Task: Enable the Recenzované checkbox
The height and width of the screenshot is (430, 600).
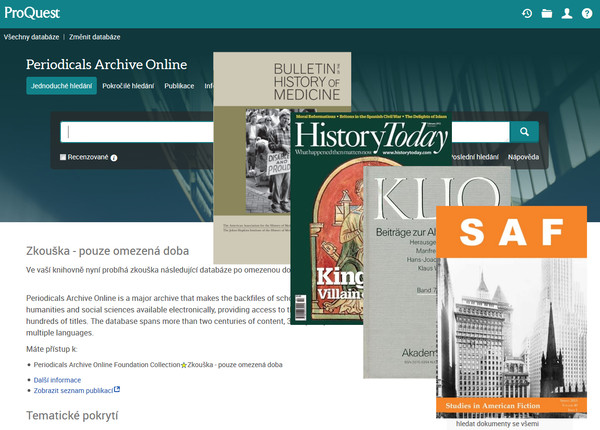Action: [63, 157]
